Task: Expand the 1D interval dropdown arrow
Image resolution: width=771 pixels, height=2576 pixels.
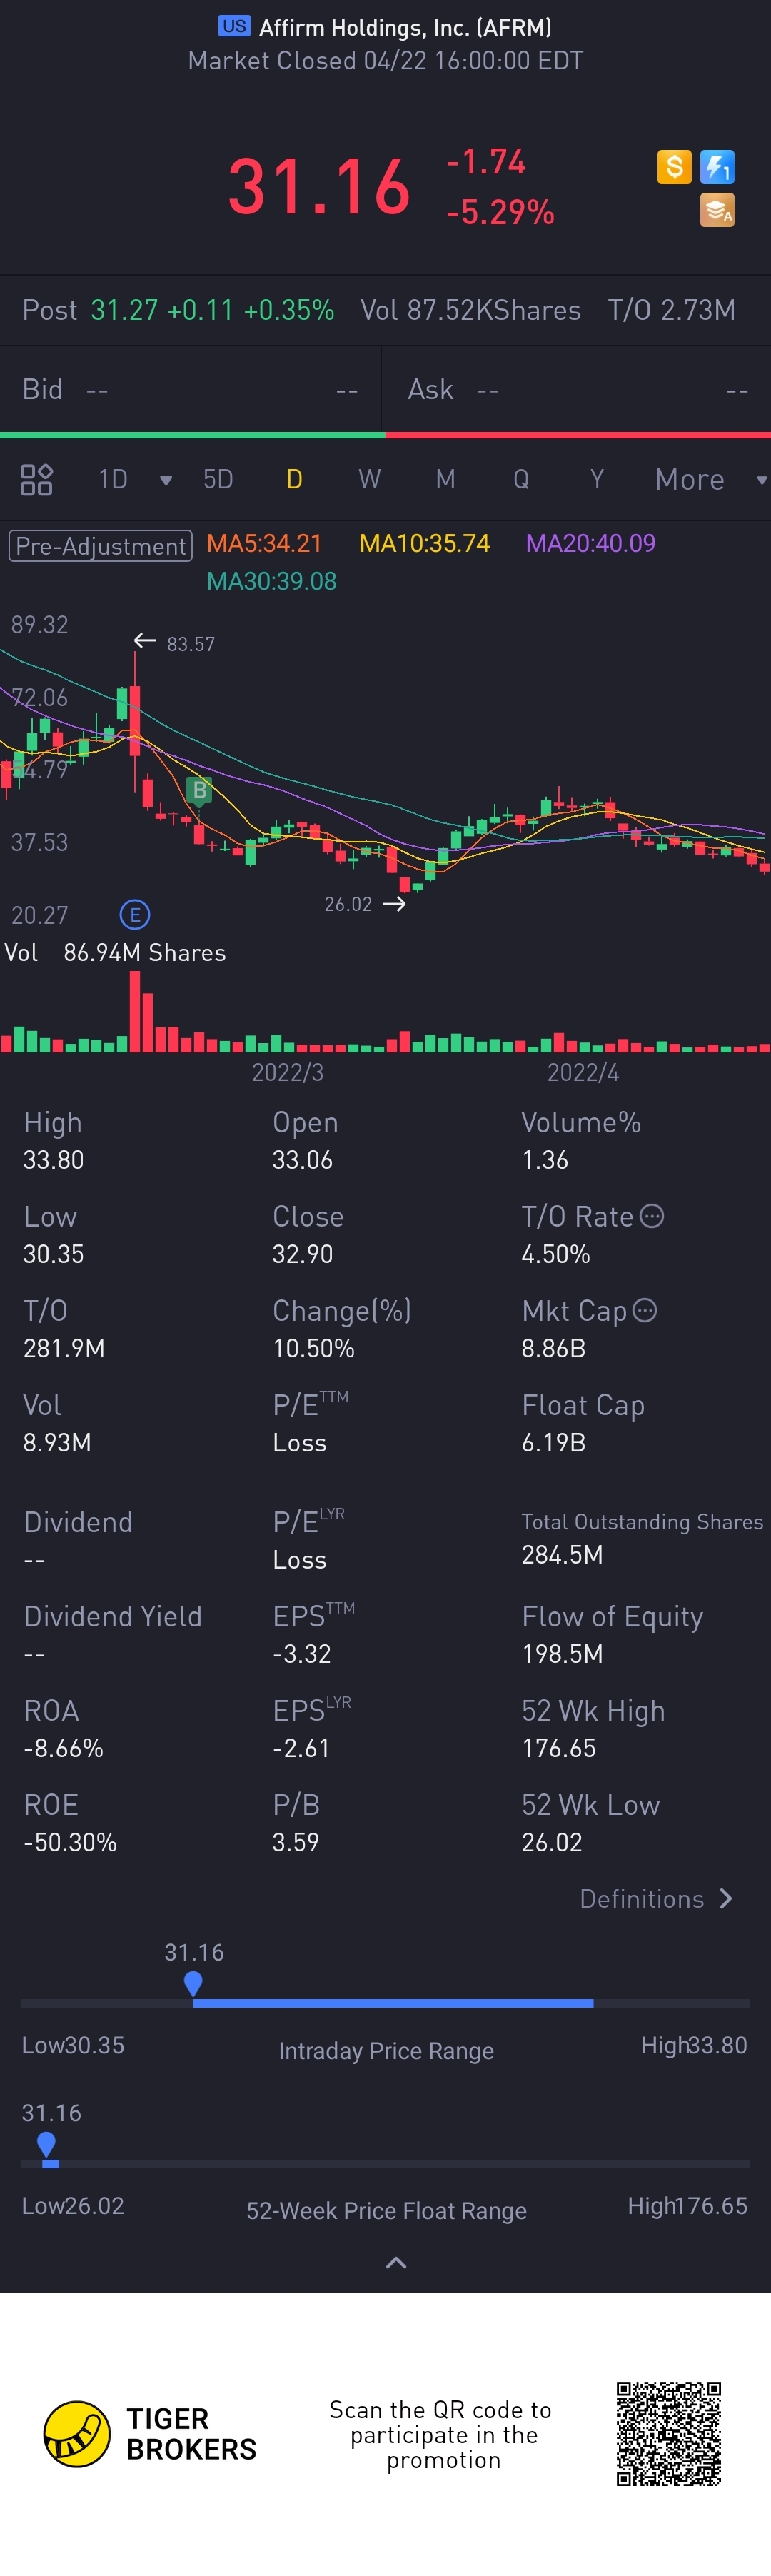Action: click(x=166, y=481)
